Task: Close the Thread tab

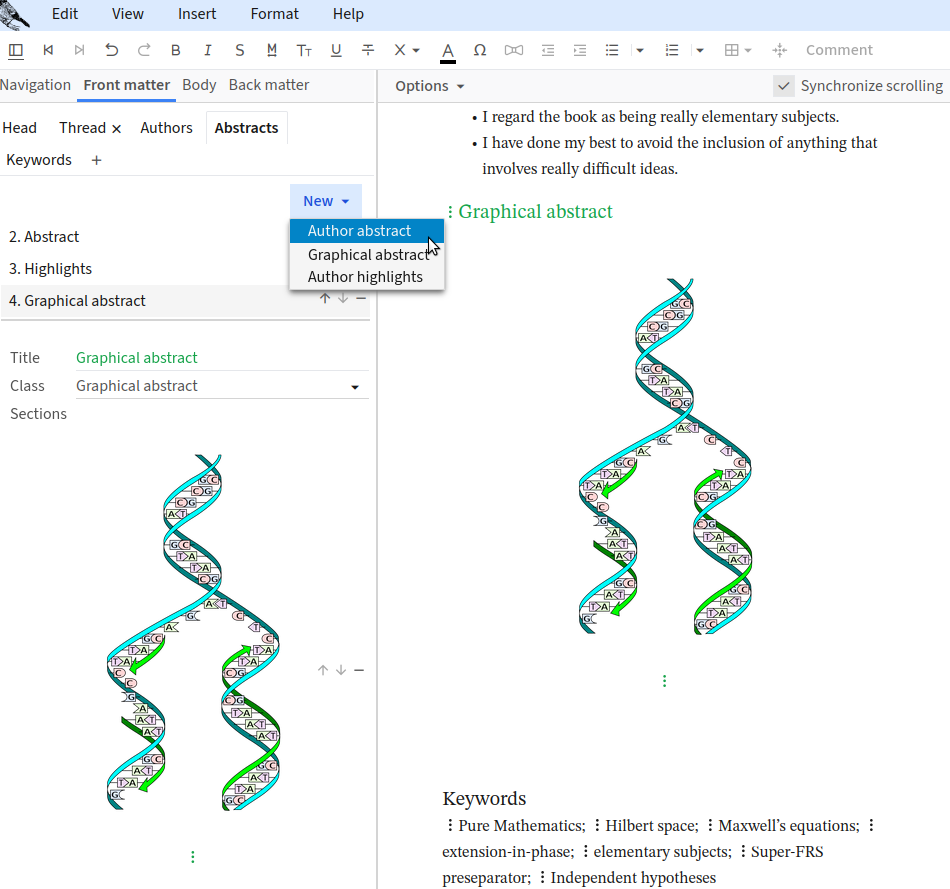Action: coord(116,128)
